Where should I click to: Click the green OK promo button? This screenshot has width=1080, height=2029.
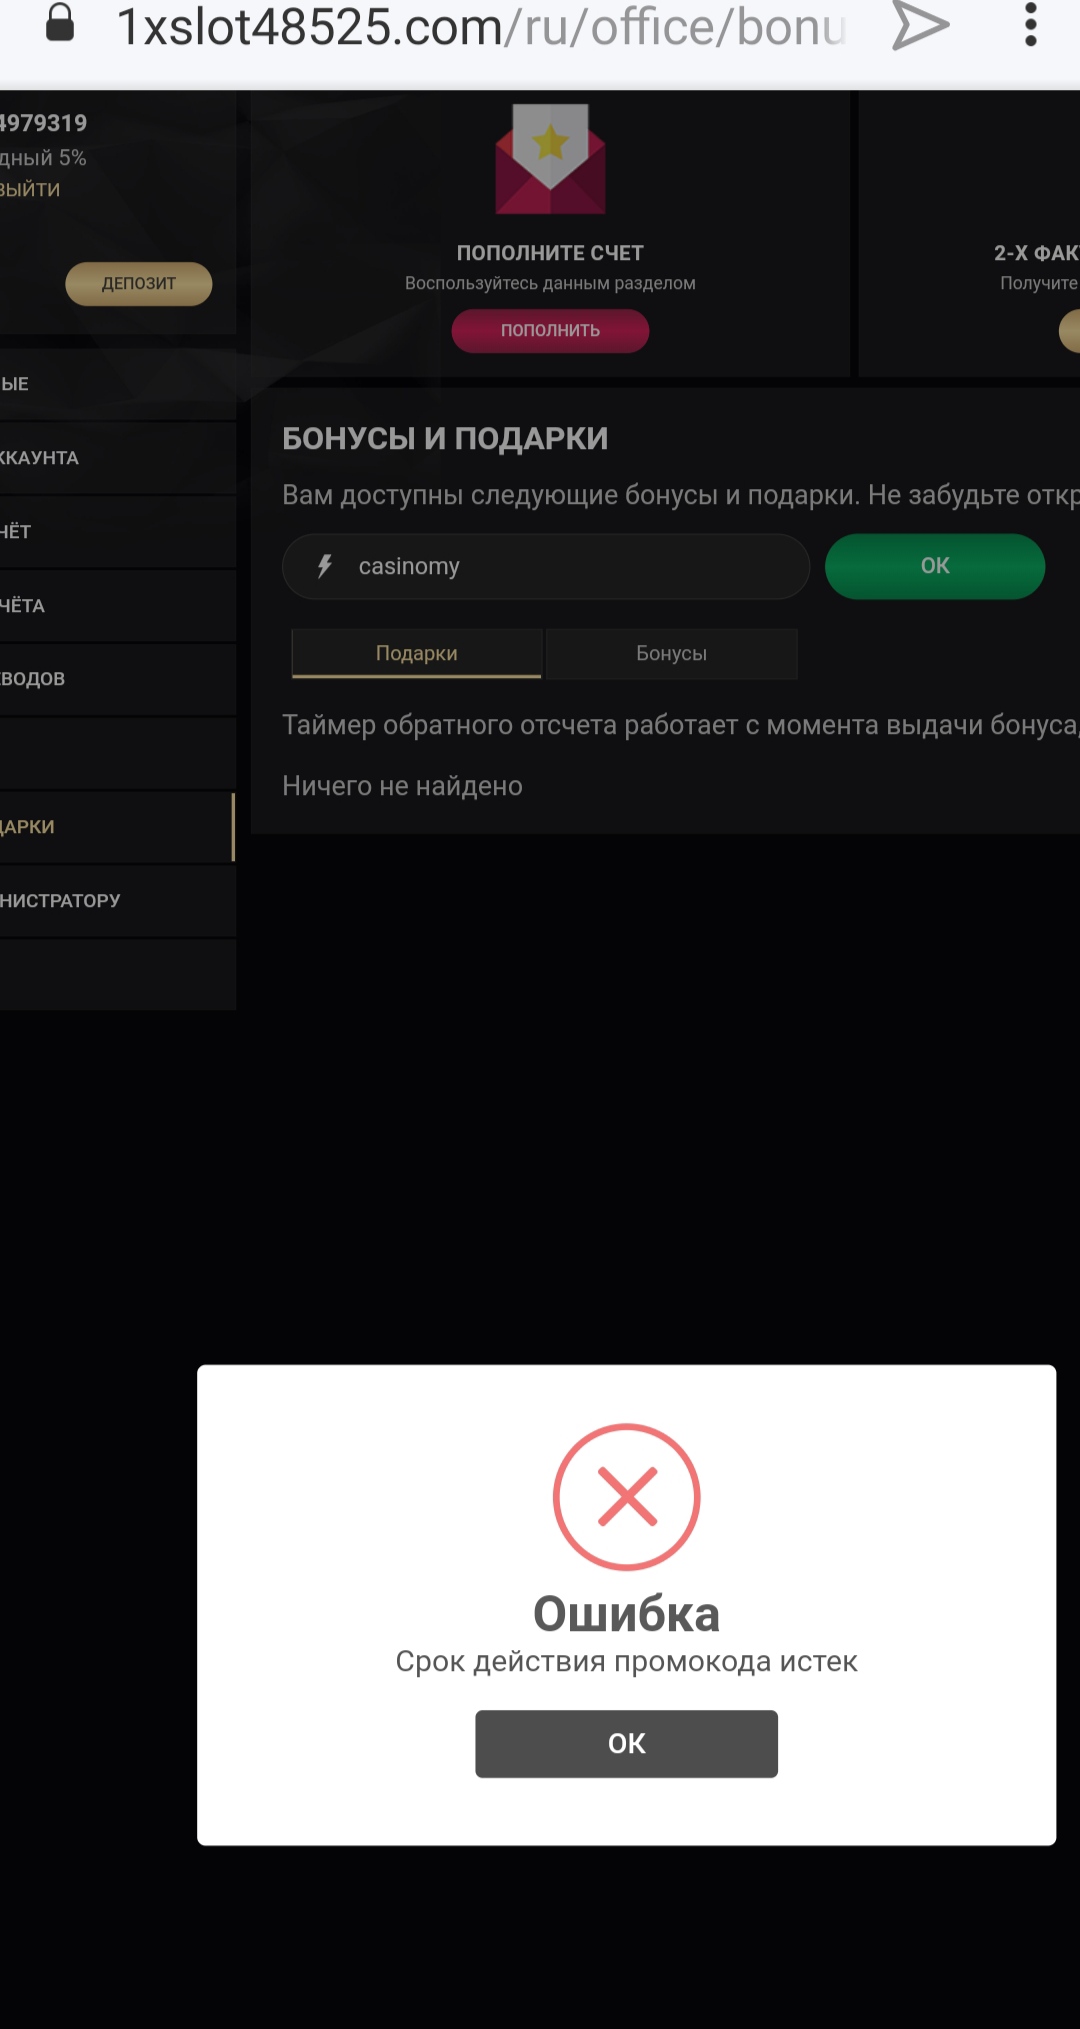[x=935, y=566]
